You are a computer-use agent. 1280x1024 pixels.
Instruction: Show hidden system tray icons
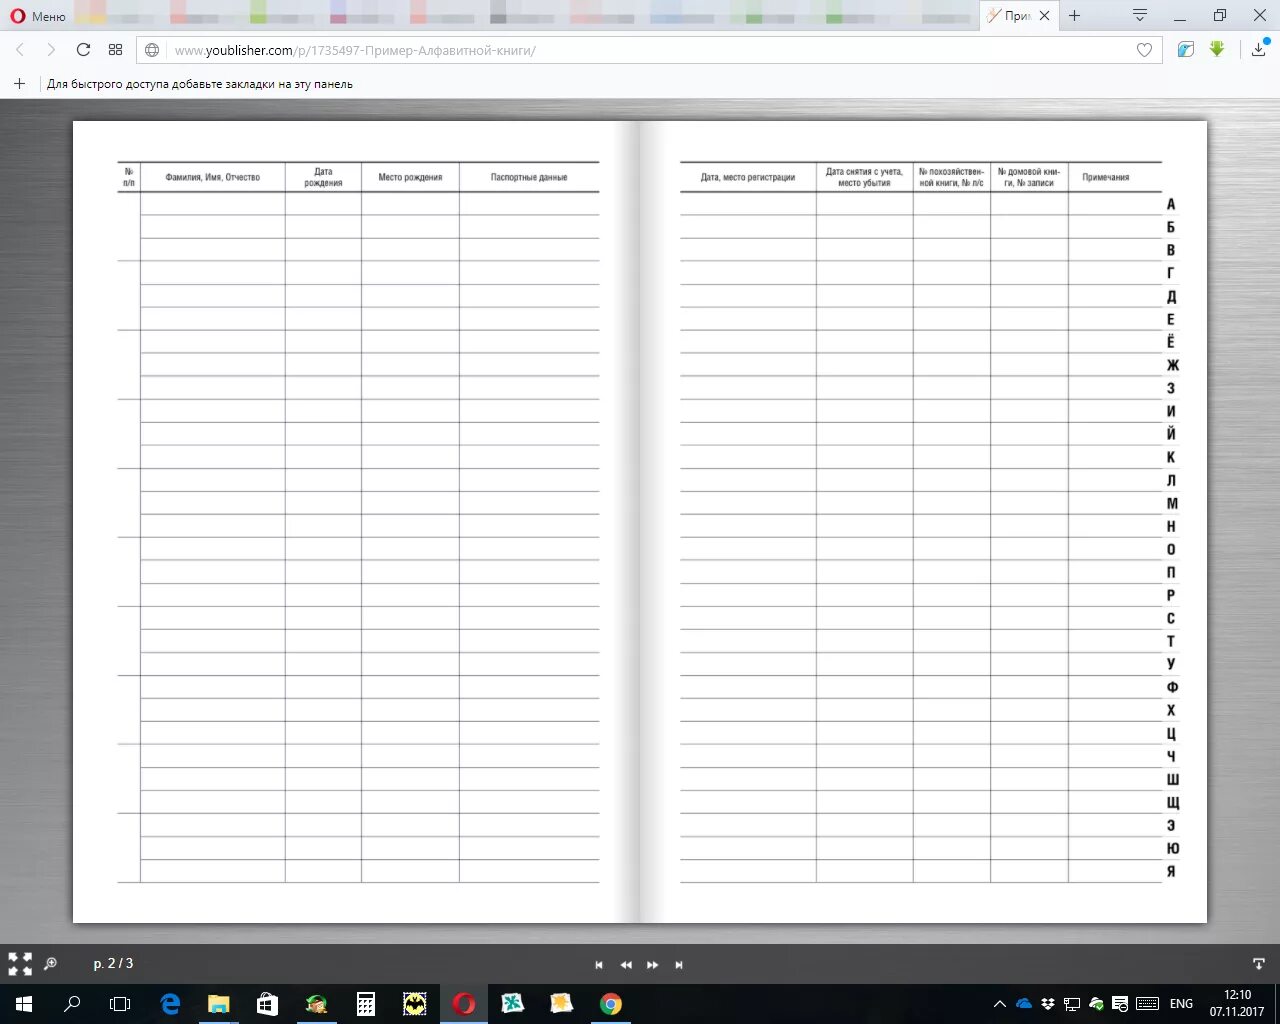pyautogui.click(x=999, y=1004)
